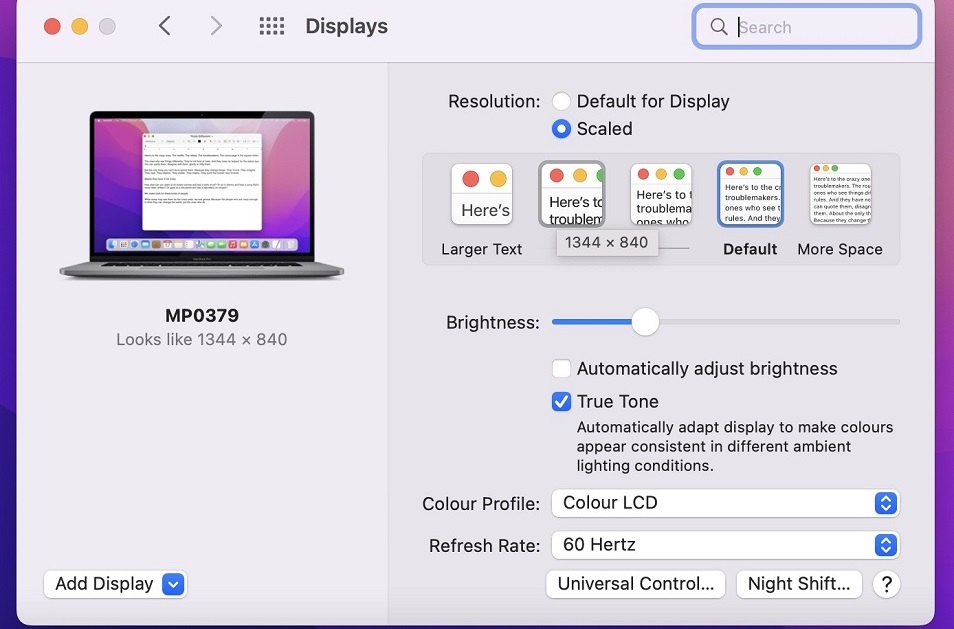The width and height of the screenshot is (954, 629).
Task: Enable Automatically adjust brightness
Action: [562, 369]
